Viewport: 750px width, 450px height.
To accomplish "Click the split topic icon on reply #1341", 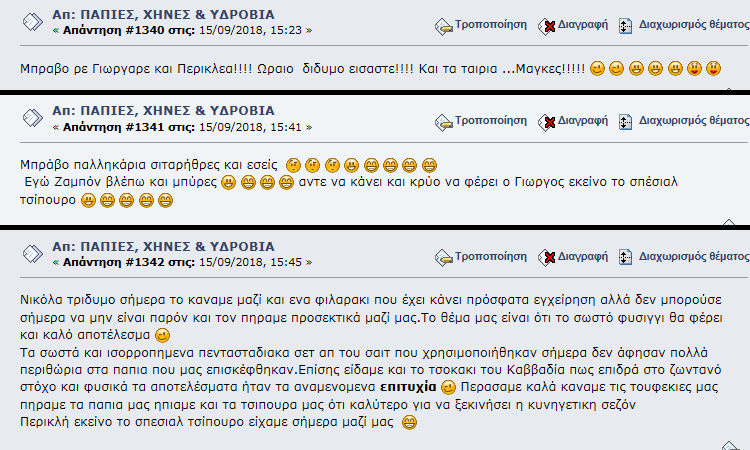I will [625, 121].
